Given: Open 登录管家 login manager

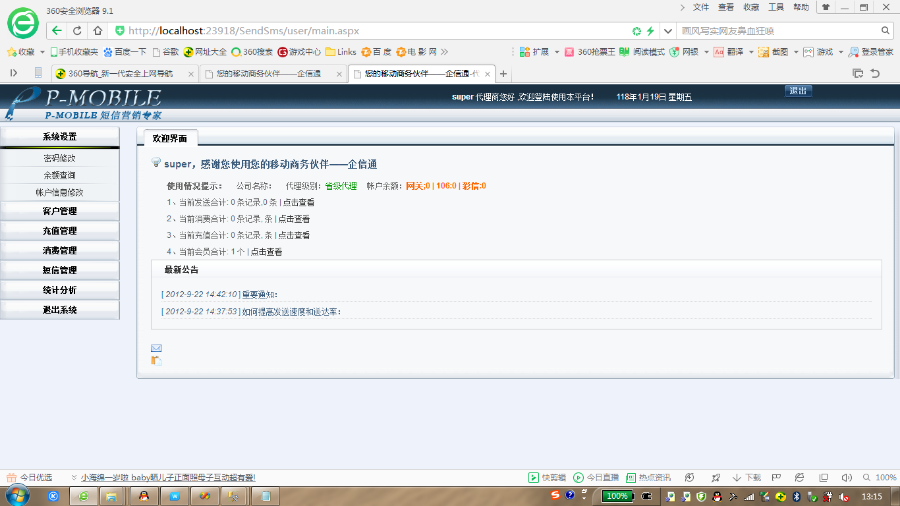Looking at the screenshot, I should 871,52.
